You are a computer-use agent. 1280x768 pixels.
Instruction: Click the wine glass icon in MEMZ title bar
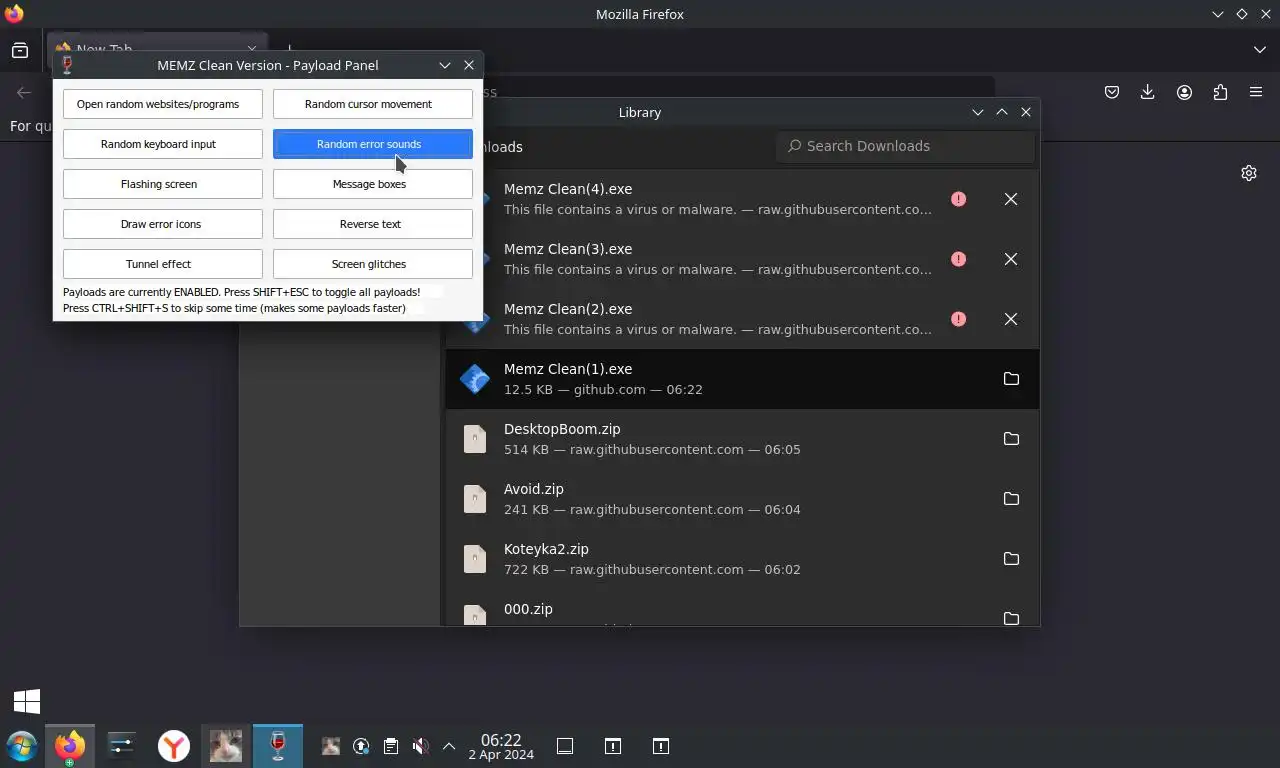click(67, 65)
